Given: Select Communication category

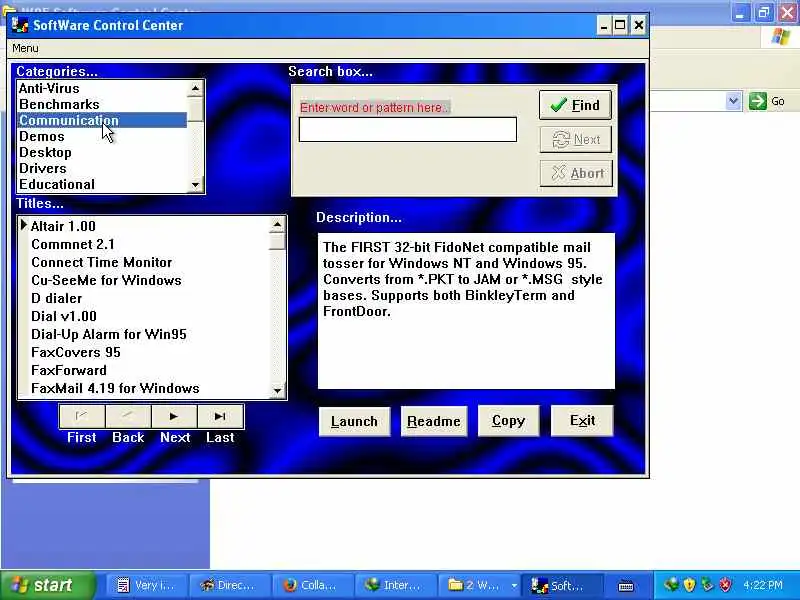Looking at the screenshot, I should pyautogui.click(x=102, y=120).
